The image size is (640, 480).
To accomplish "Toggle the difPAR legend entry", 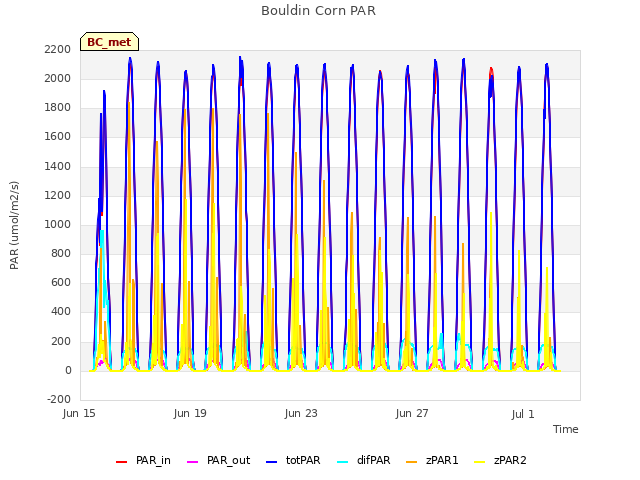I will (x=364, y=460).
